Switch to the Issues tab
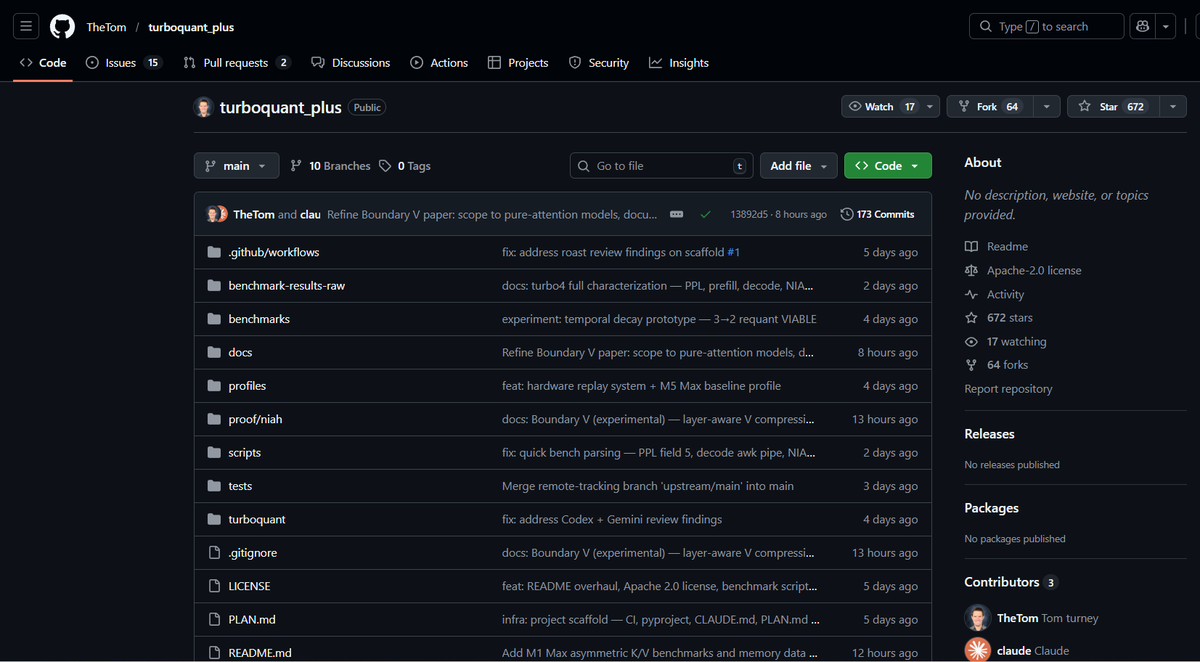Screen dimensions: 1200x662 pyautogui.click(x=123, y=62)
